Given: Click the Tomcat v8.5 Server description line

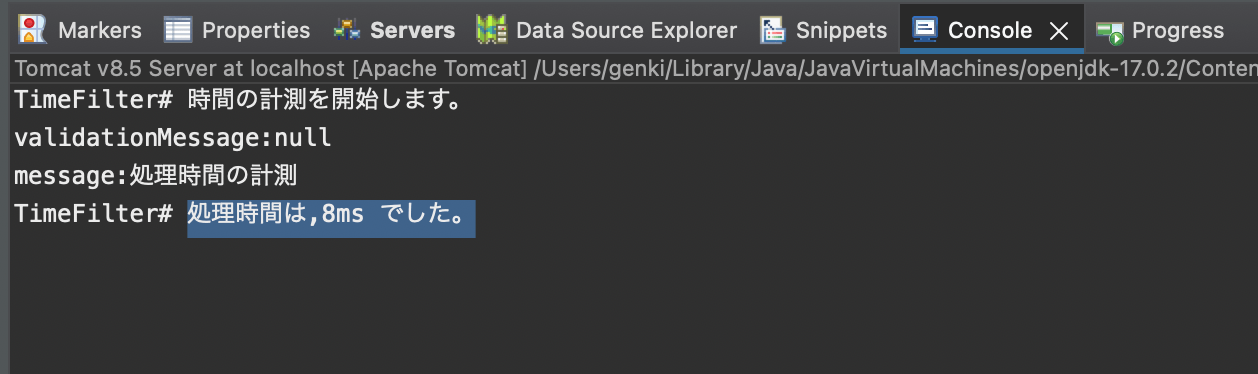Looking at the screenshot, I should coord(636,69).
